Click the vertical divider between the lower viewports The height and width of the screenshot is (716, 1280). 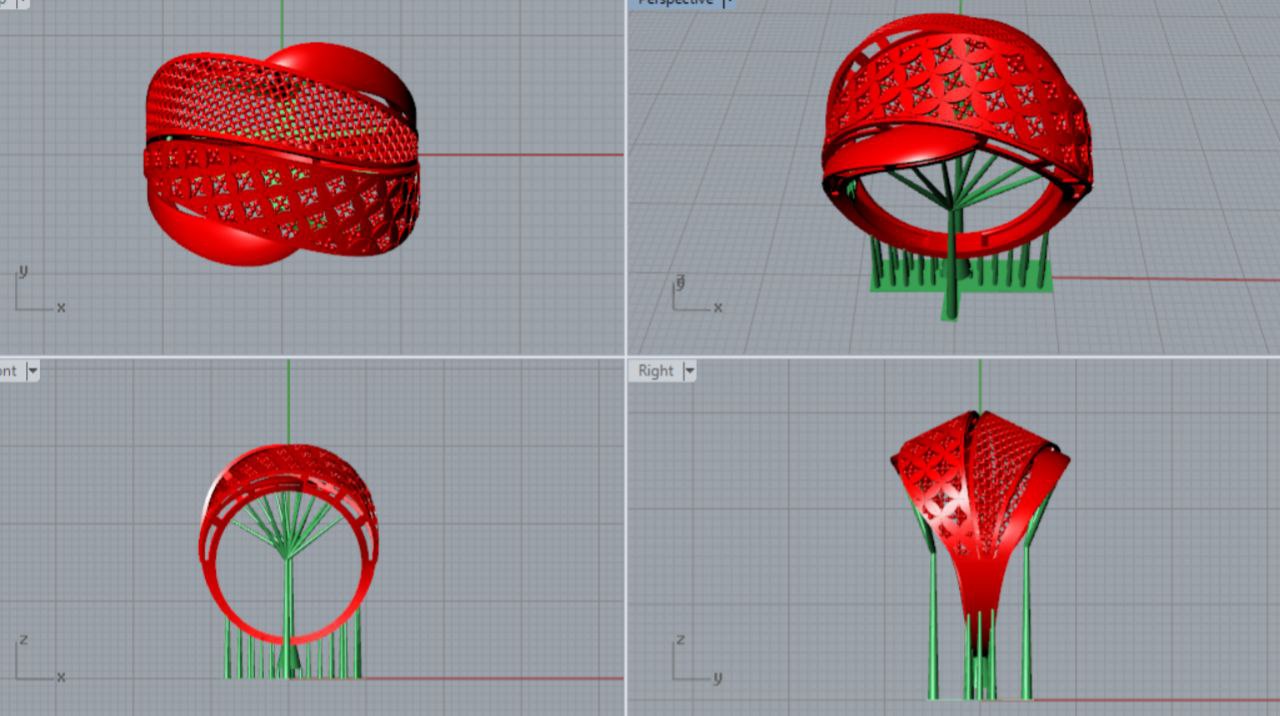pos(626,540)
